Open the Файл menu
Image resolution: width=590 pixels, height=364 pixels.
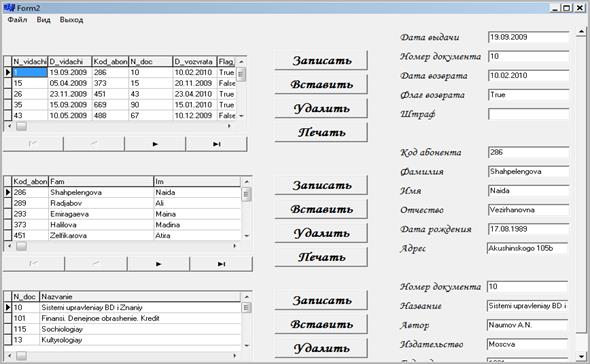coord(17,20)
